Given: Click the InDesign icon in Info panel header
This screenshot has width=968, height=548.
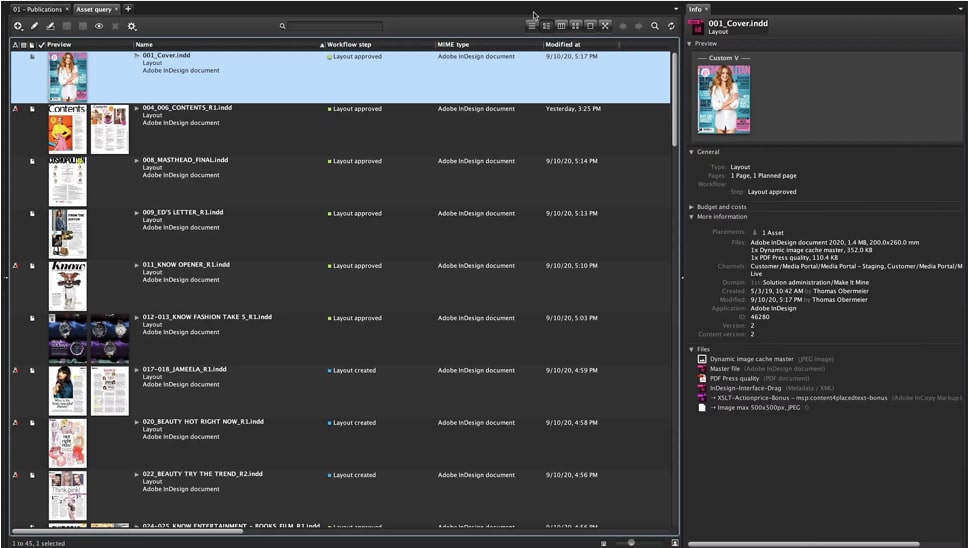Looking at the screenshot, I should 696,27.
